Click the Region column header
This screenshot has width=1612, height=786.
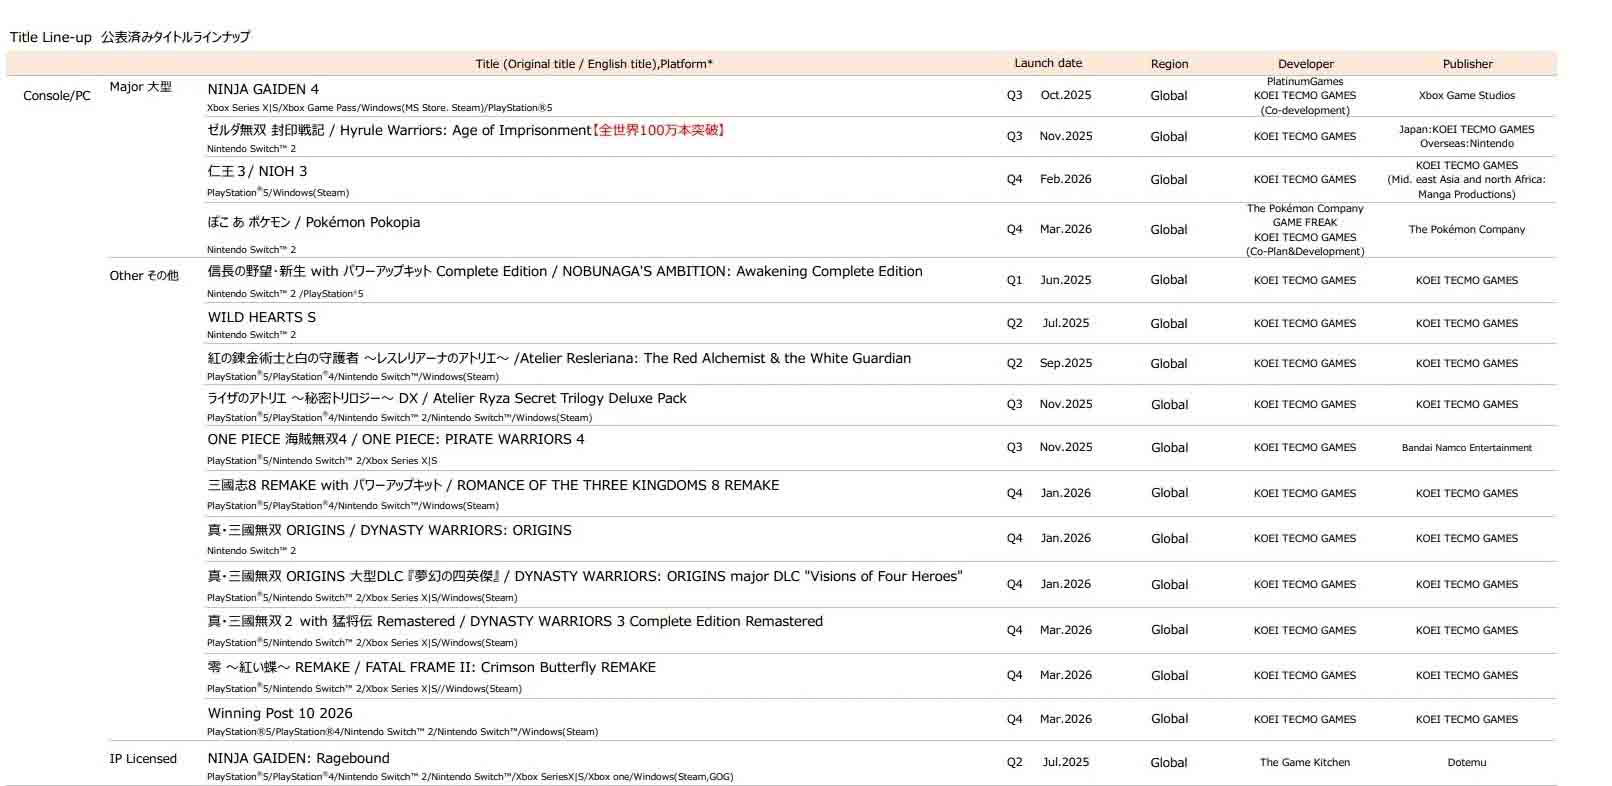click(1169, 64)
